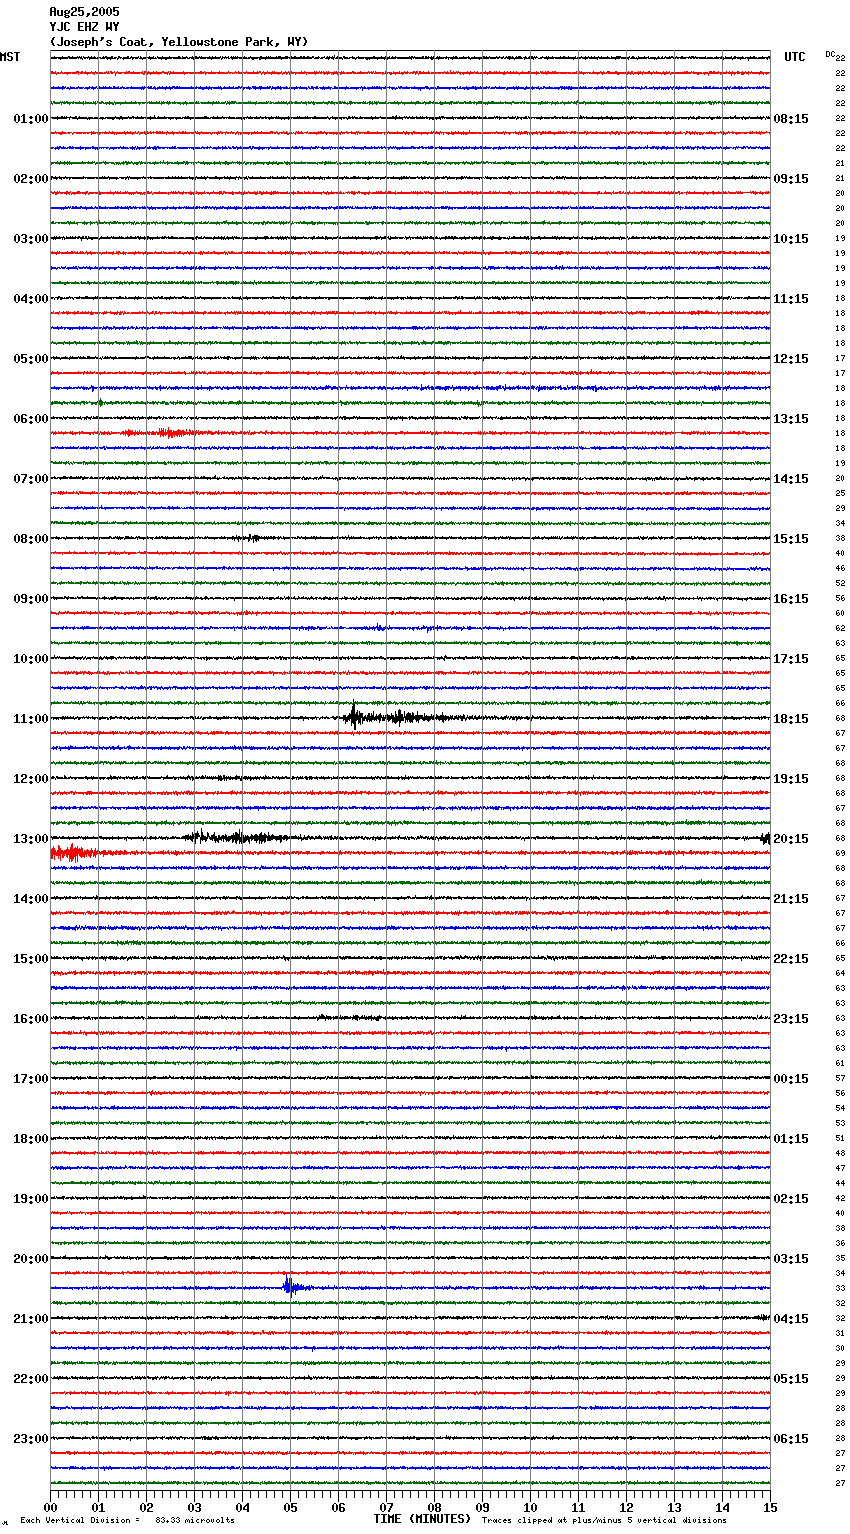Click the 03:15 UTC time label
Screen dimensions: 850x1534
point(791,1259)
